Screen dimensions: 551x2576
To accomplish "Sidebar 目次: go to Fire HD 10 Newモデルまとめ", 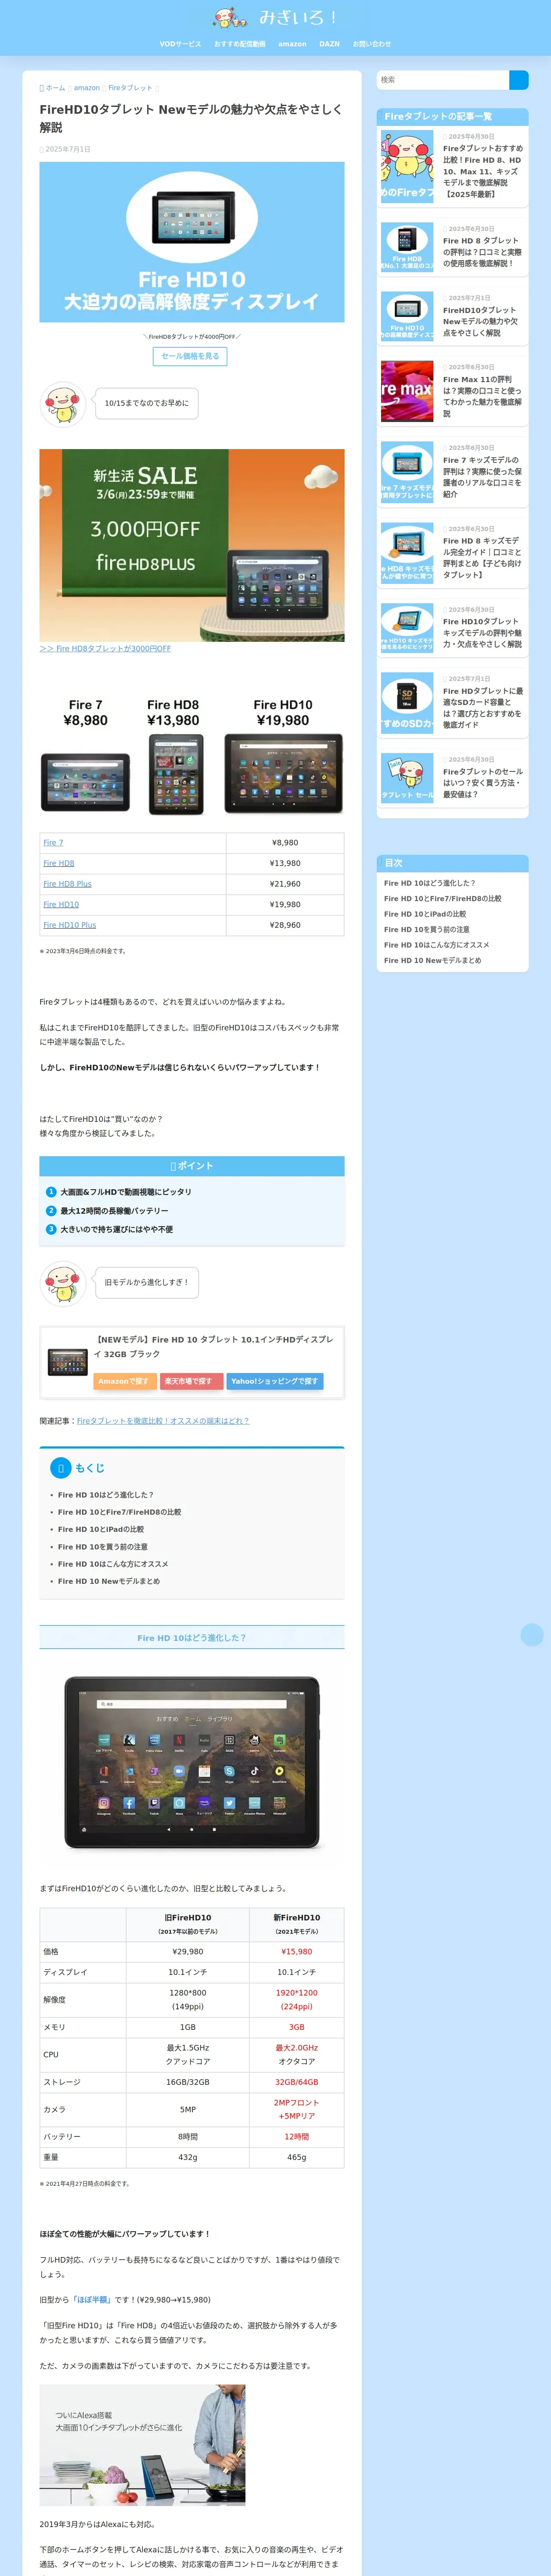I will click(x=433, y=960).
